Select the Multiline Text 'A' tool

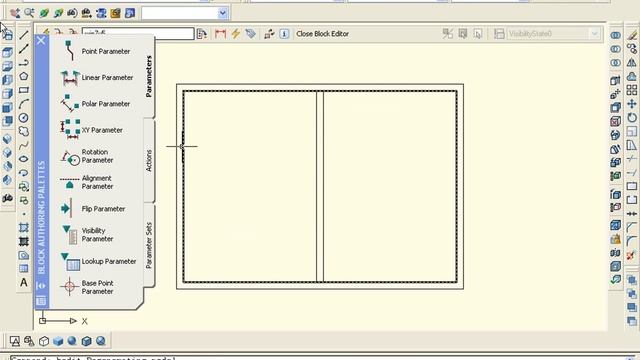(x=24, y=282)
